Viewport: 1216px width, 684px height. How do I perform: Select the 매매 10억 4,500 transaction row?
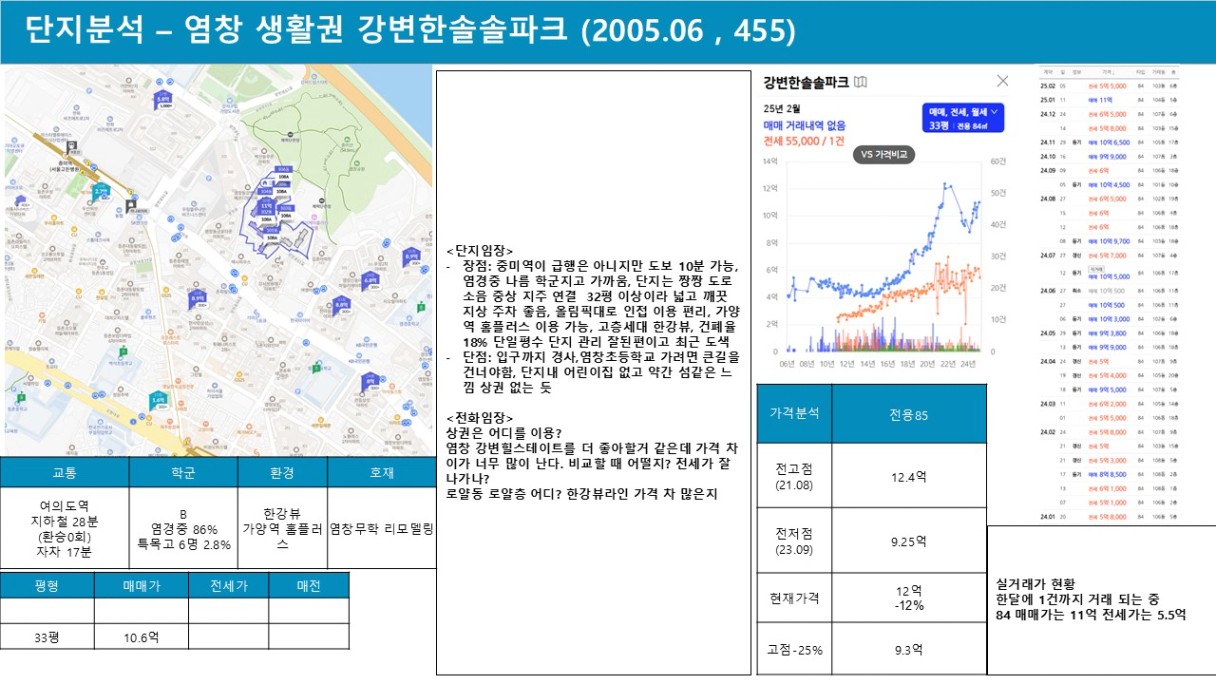[x=1108, y=184]
